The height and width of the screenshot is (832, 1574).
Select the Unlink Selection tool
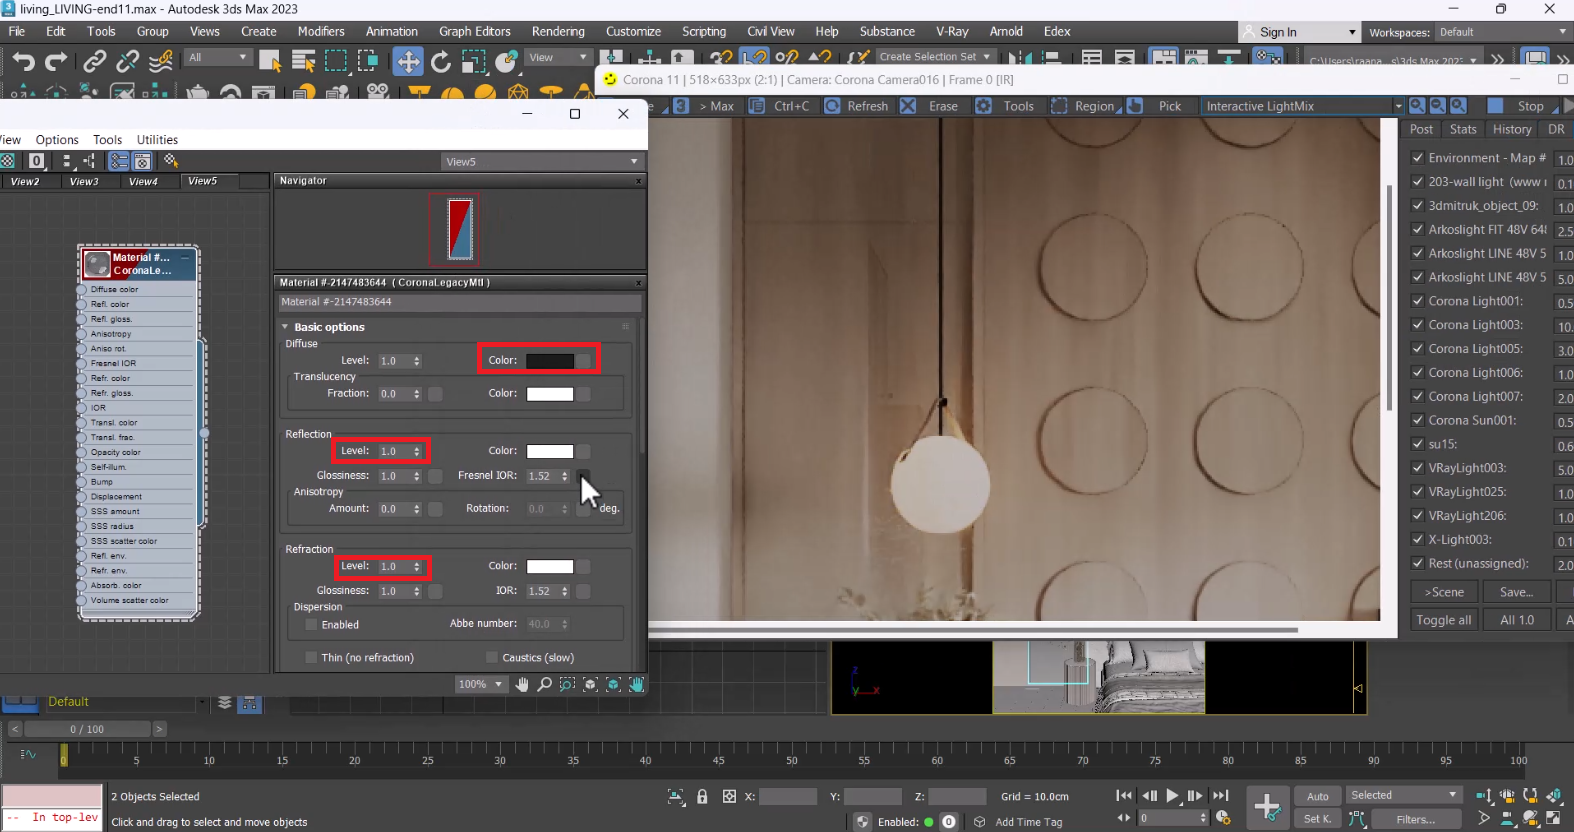[127, 62]
